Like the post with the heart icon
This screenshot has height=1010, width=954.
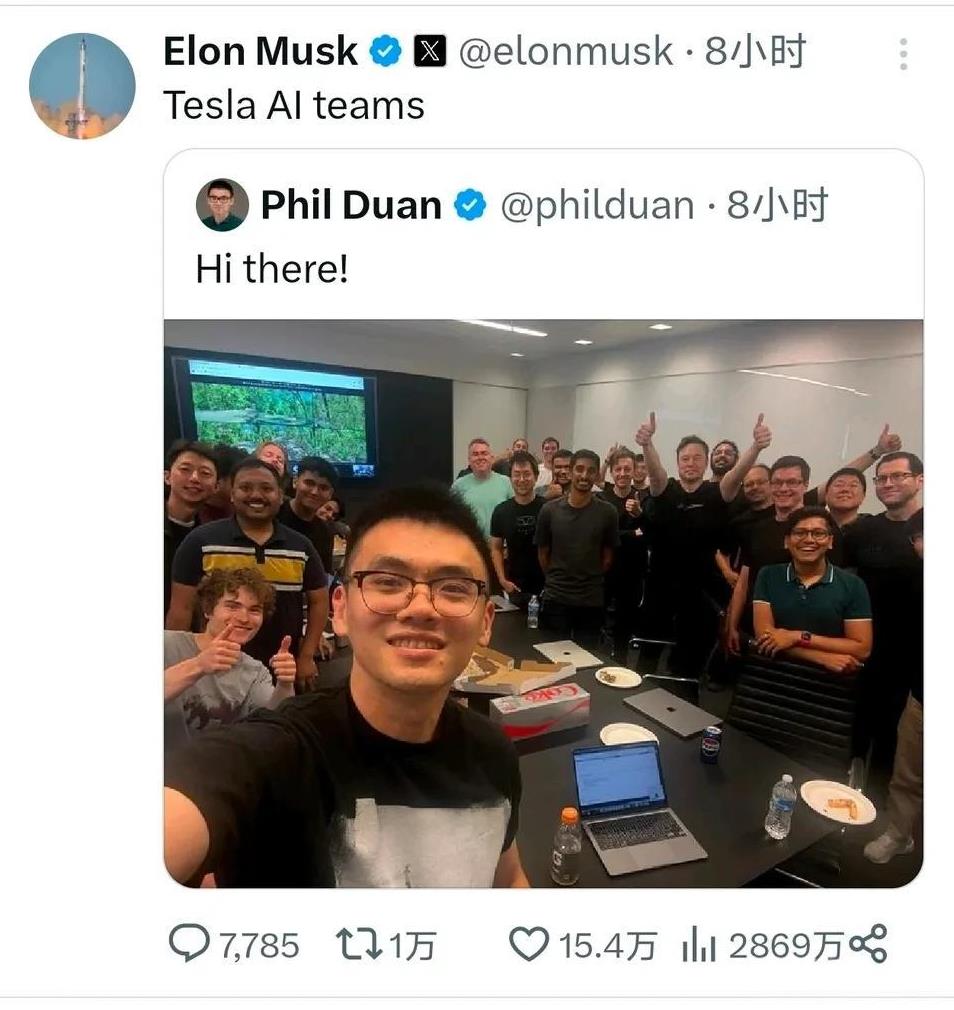coord(529,944)
